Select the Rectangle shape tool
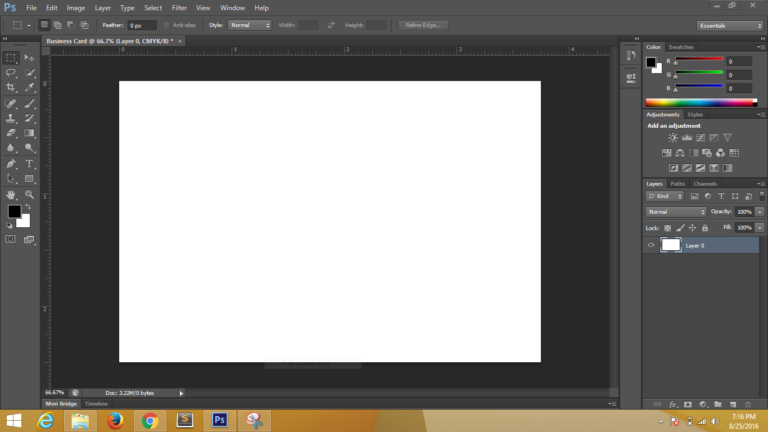Viewport: 768px width, 432px height. coord(29,179)
